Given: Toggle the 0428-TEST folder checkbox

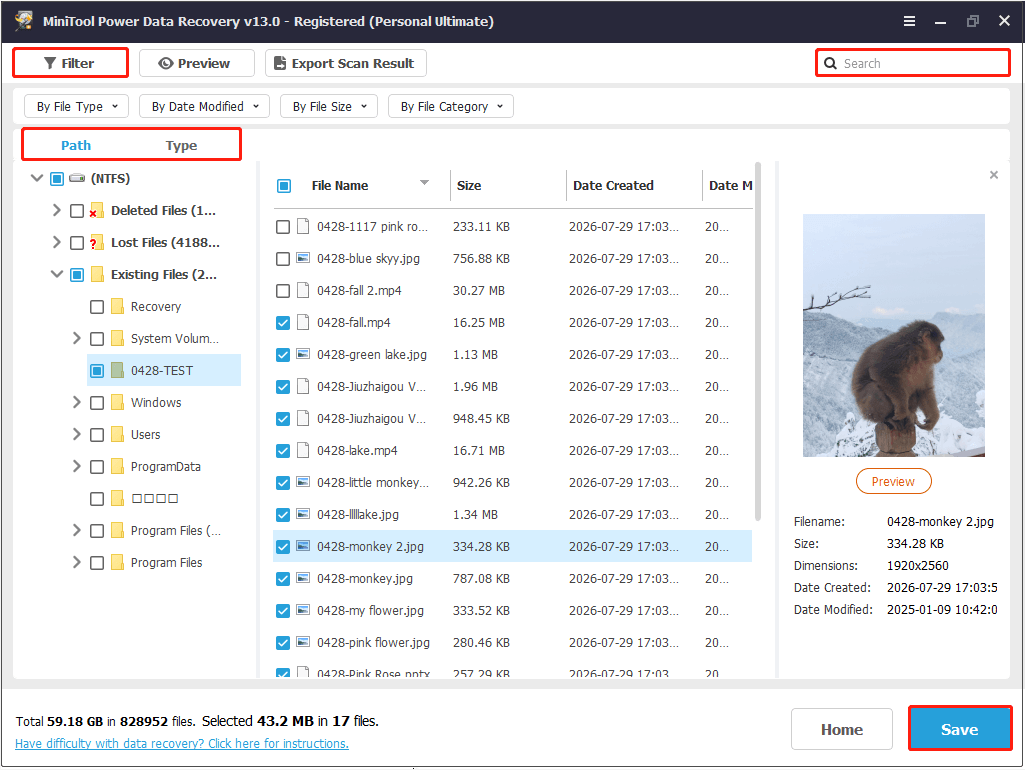Looking at the screenshot, I should coord(97,371).
